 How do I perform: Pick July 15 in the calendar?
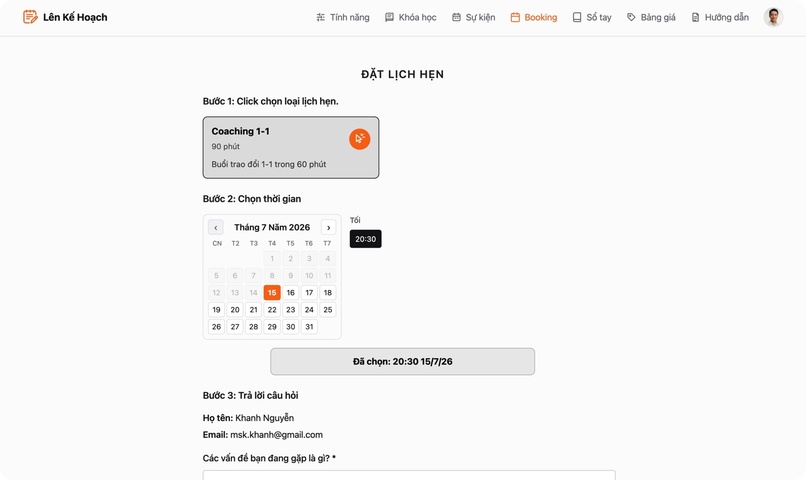(272, 292)
